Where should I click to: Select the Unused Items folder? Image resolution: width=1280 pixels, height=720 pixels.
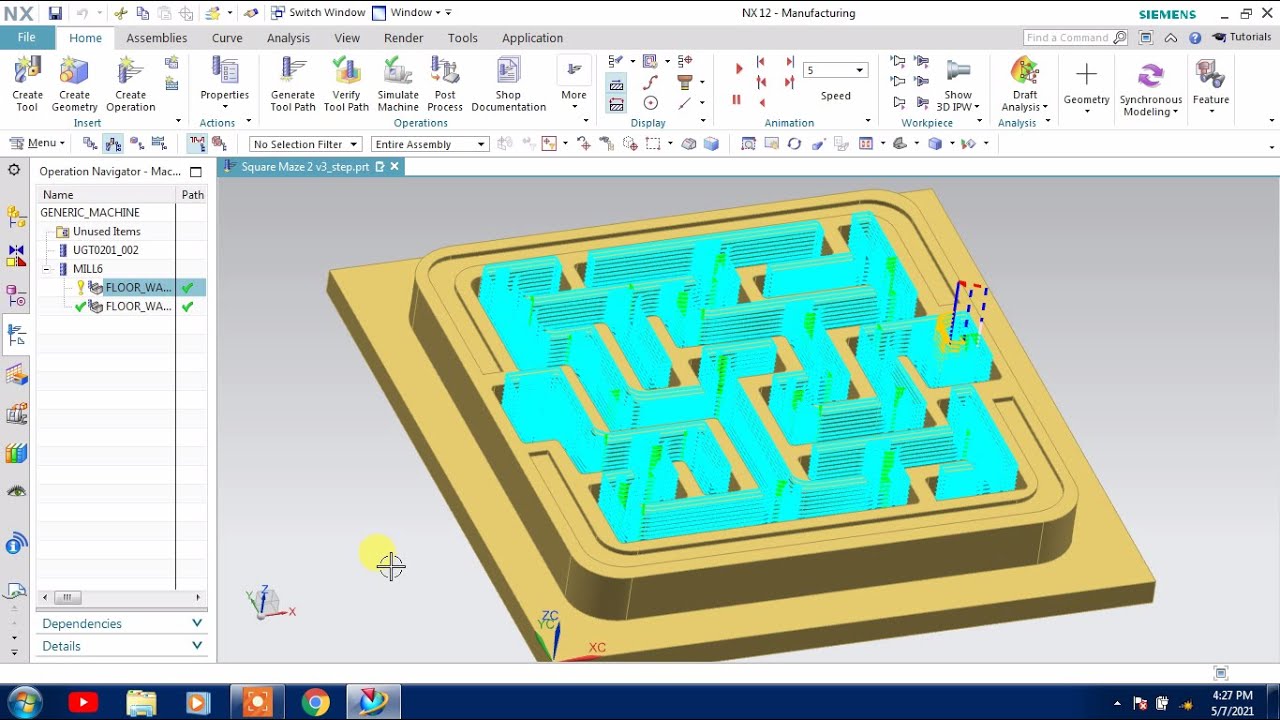97,231
